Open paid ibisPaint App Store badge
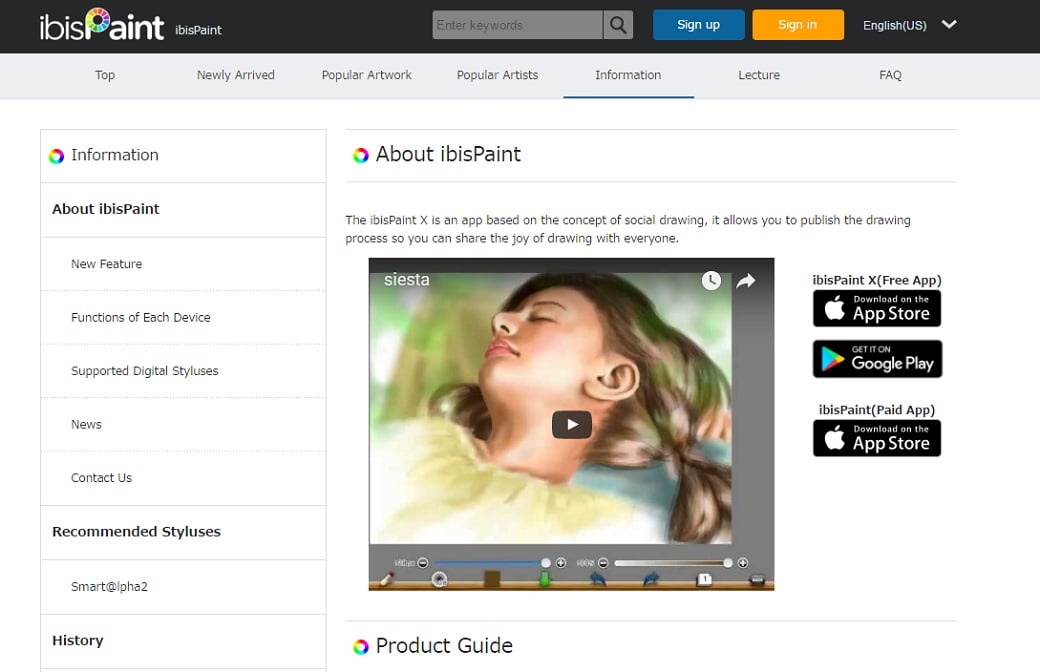 (876, 439)
